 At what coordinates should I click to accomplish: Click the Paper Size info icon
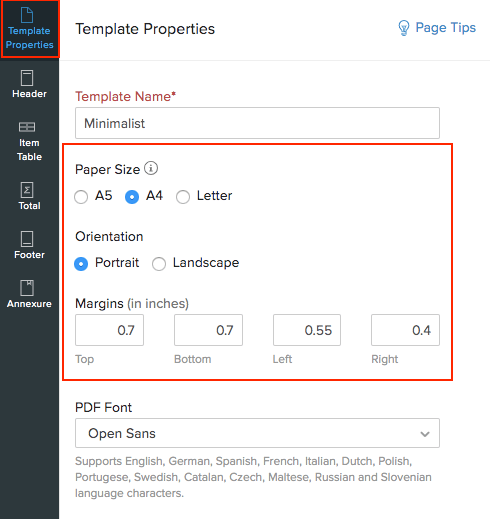pyautogui.click(x=151, y=168)
